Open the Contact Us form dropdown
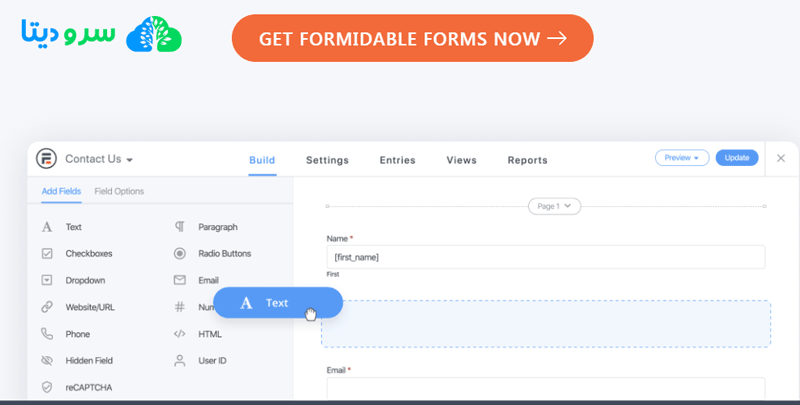Image resolution: width=800 pixels, height=405 pixels. point(99,159)
